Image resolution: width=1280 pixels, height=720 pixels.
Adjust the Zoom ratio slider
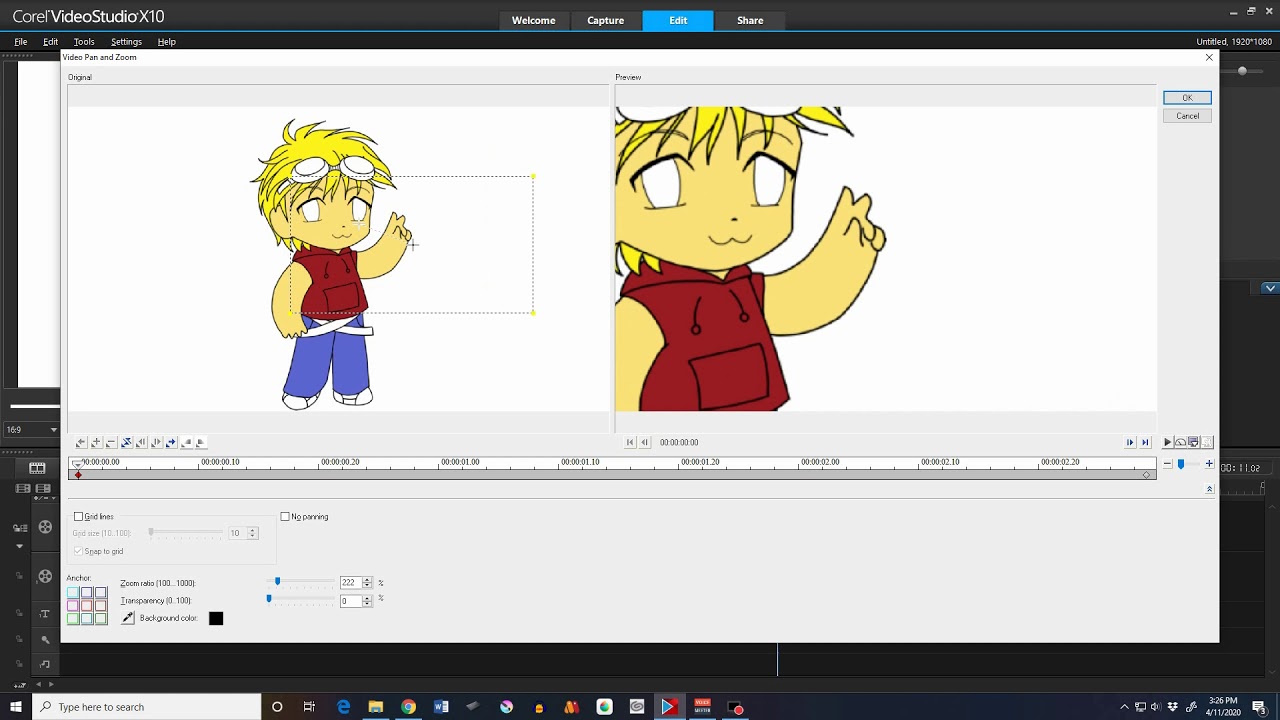tap(278, 581)
